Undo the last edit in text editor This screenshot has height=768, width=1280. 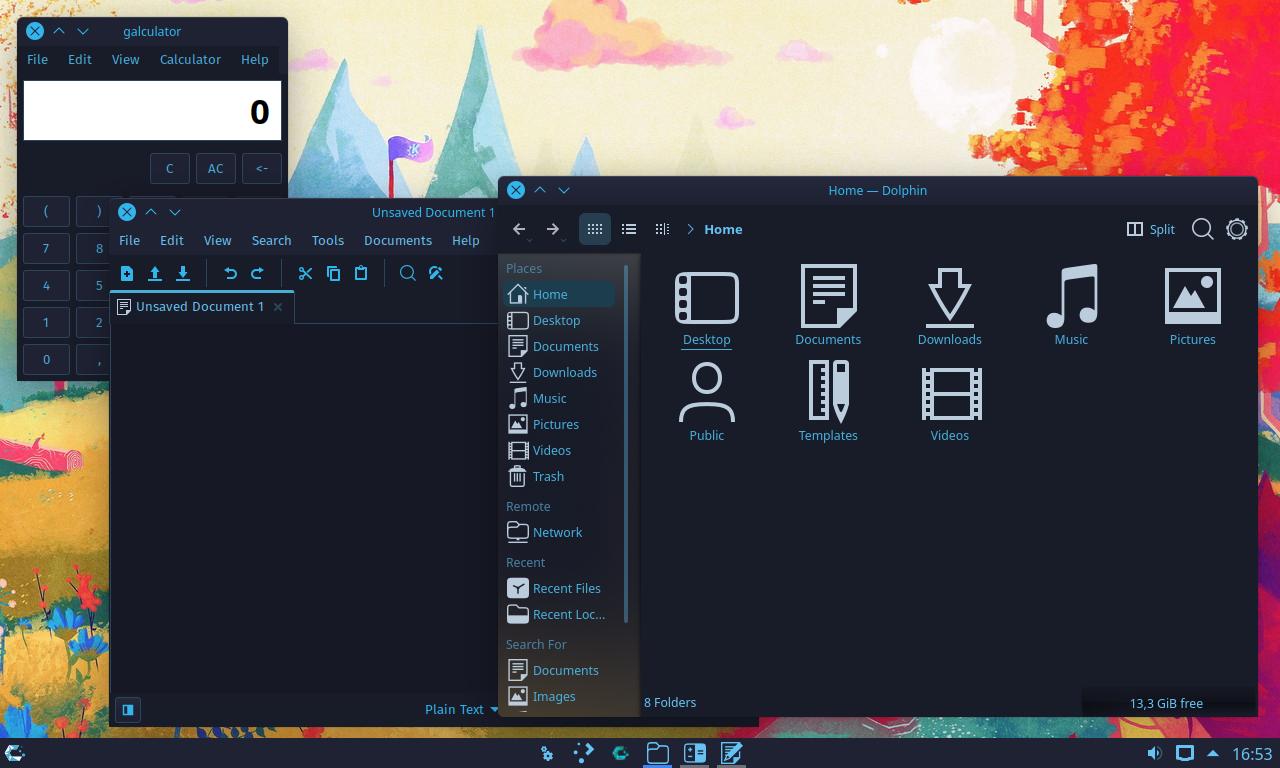(x=230, y=273)
